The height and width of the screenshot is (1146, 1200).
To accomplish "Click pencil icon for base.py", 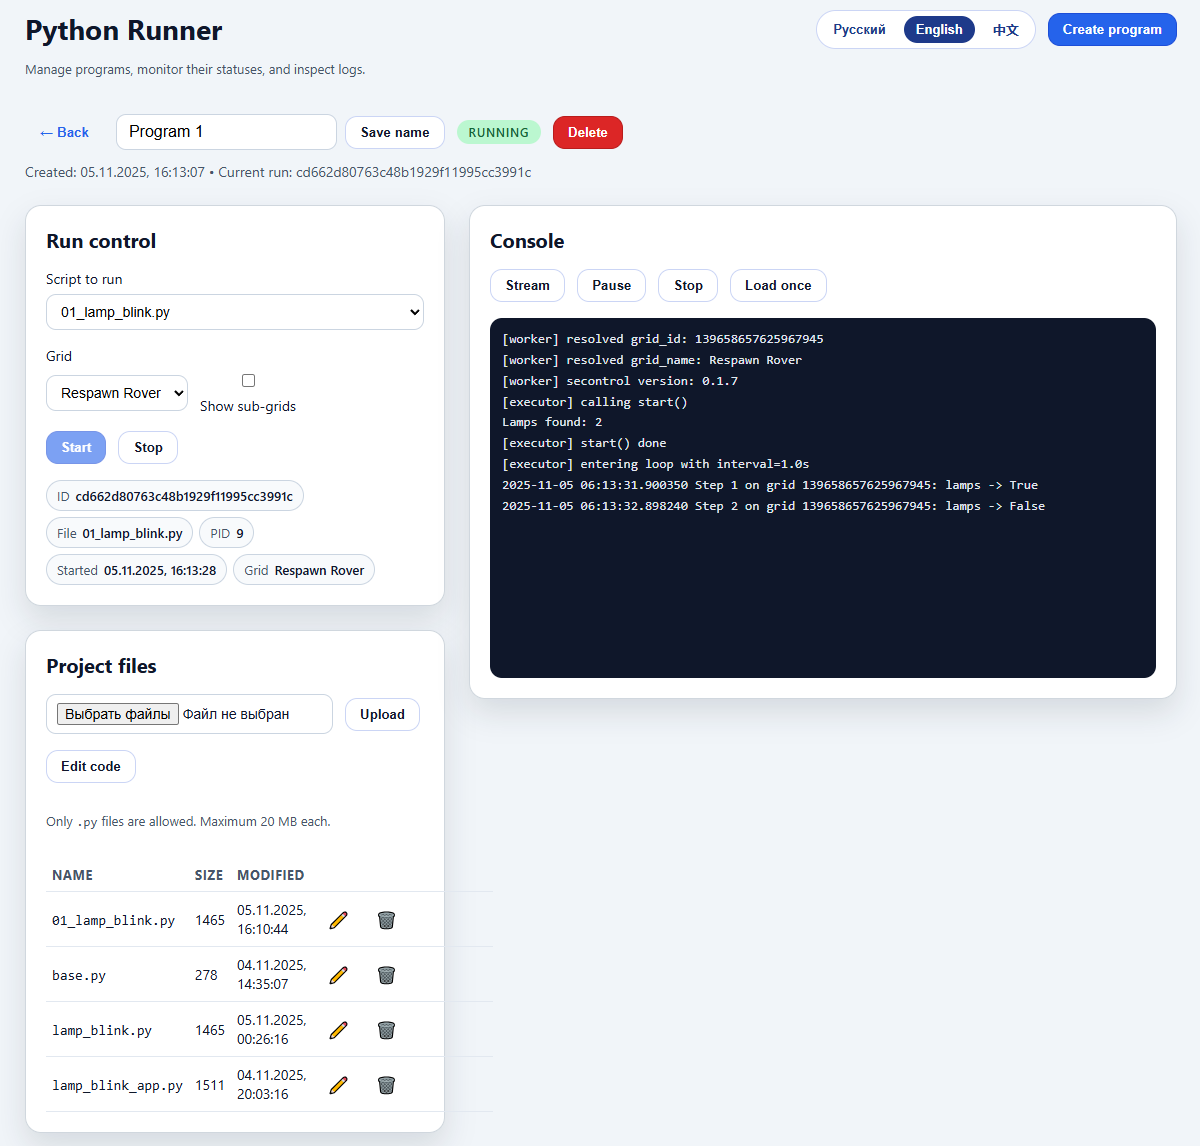I will (339, 975).
